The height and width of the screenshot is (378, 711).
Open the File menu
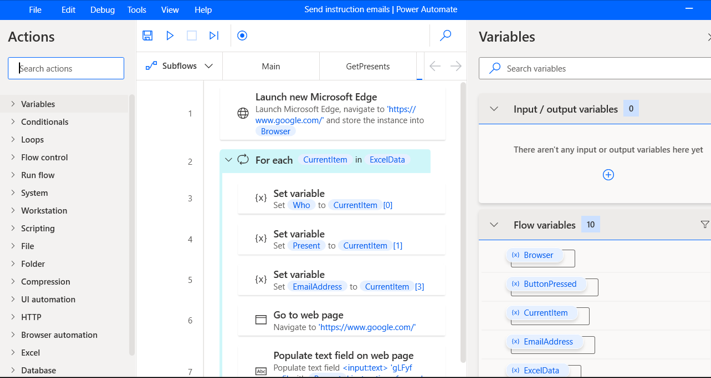(35, 10)
